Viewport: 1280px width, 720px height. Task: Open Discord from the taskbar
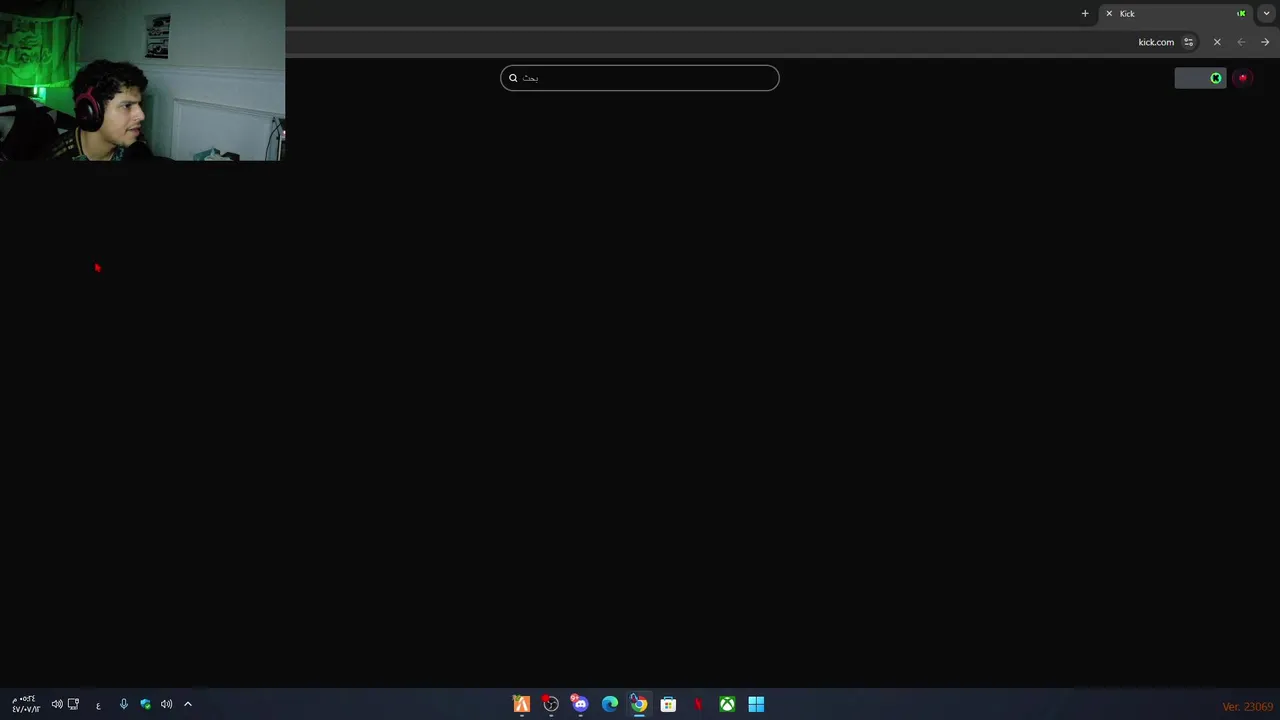[580, 704]
